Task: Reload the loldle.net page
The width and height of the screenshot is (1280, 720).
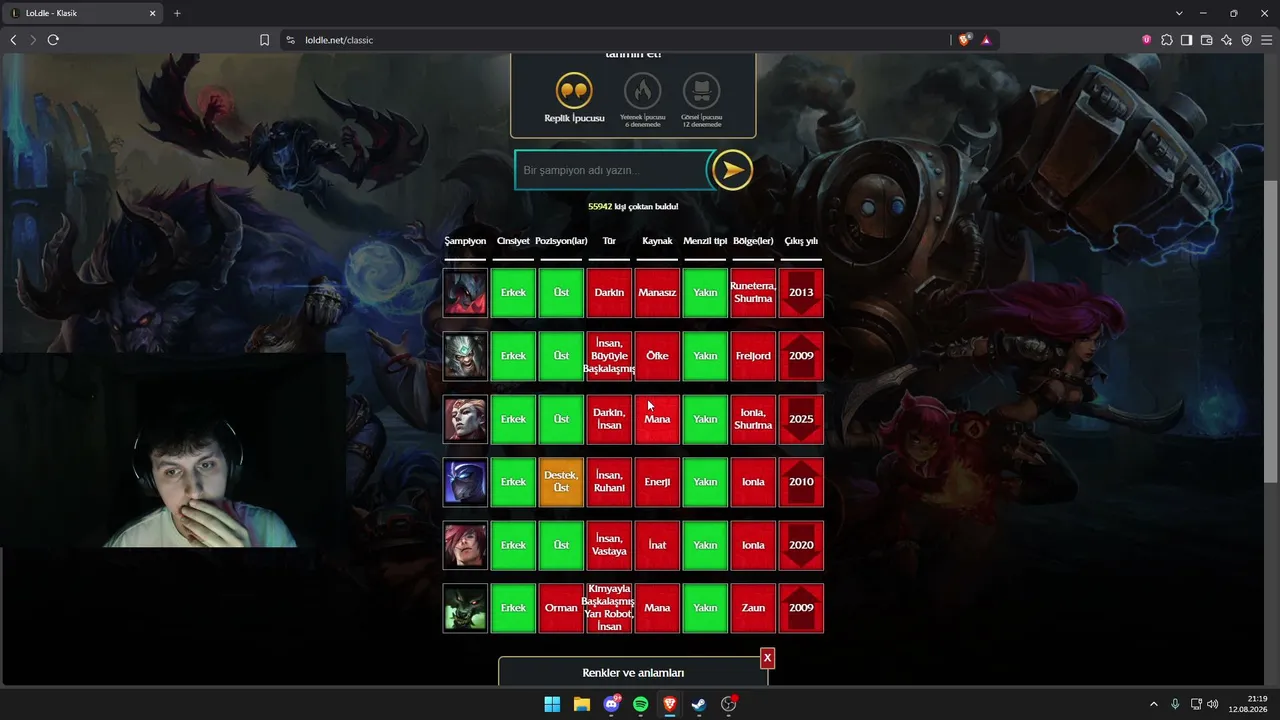Action: click(53, 40)
